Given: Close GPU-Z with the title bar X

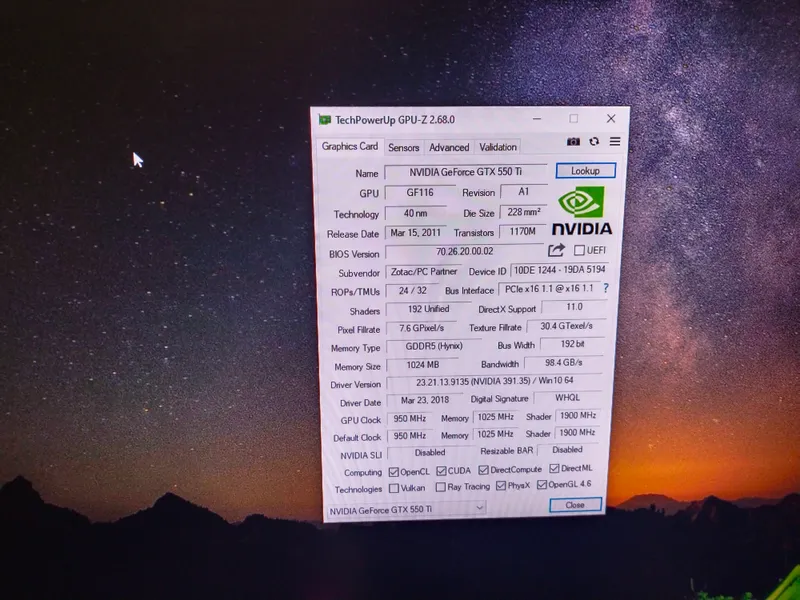Looking at the screenshot, I should (611, 118).
